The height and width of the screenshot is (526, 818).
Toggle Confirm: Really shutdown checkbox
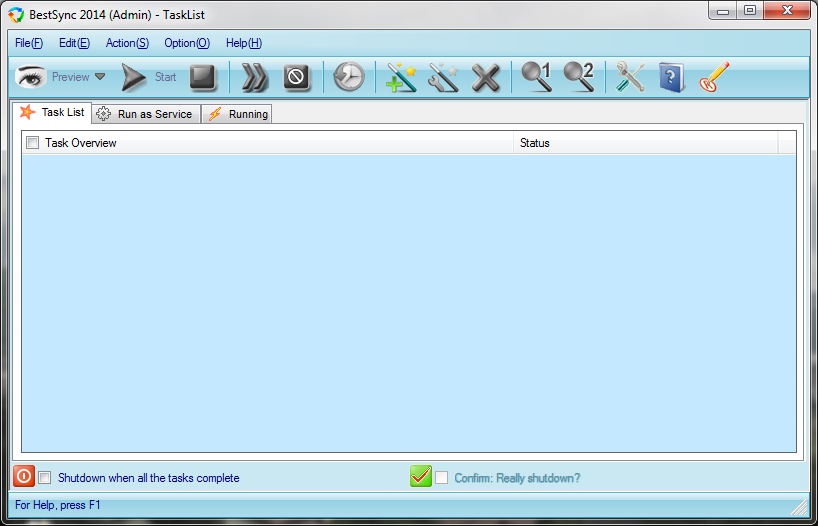(x=441, y=477)
